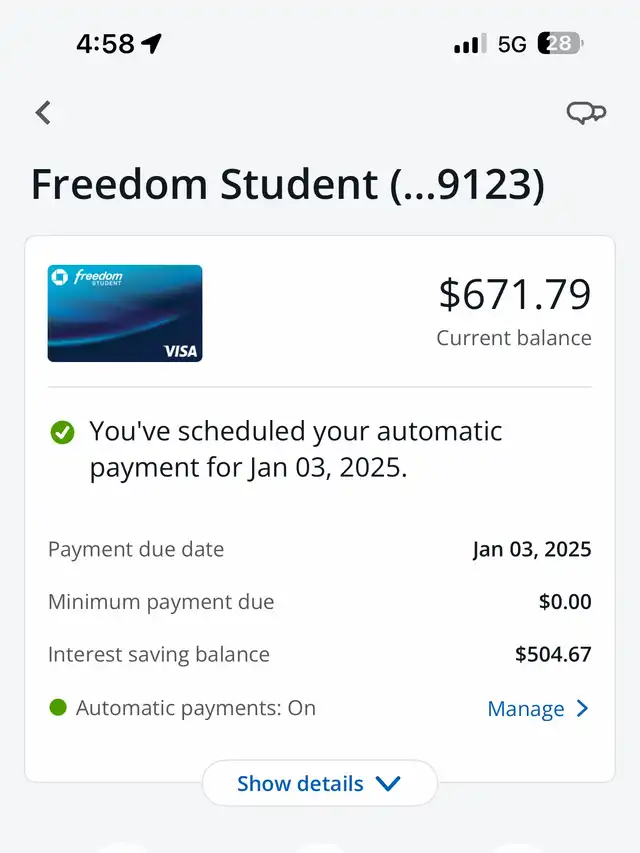The height and width of the screenshot is (853, 640).
Task: Tap the Automatic payments: On label
Action: pos(196,709)
